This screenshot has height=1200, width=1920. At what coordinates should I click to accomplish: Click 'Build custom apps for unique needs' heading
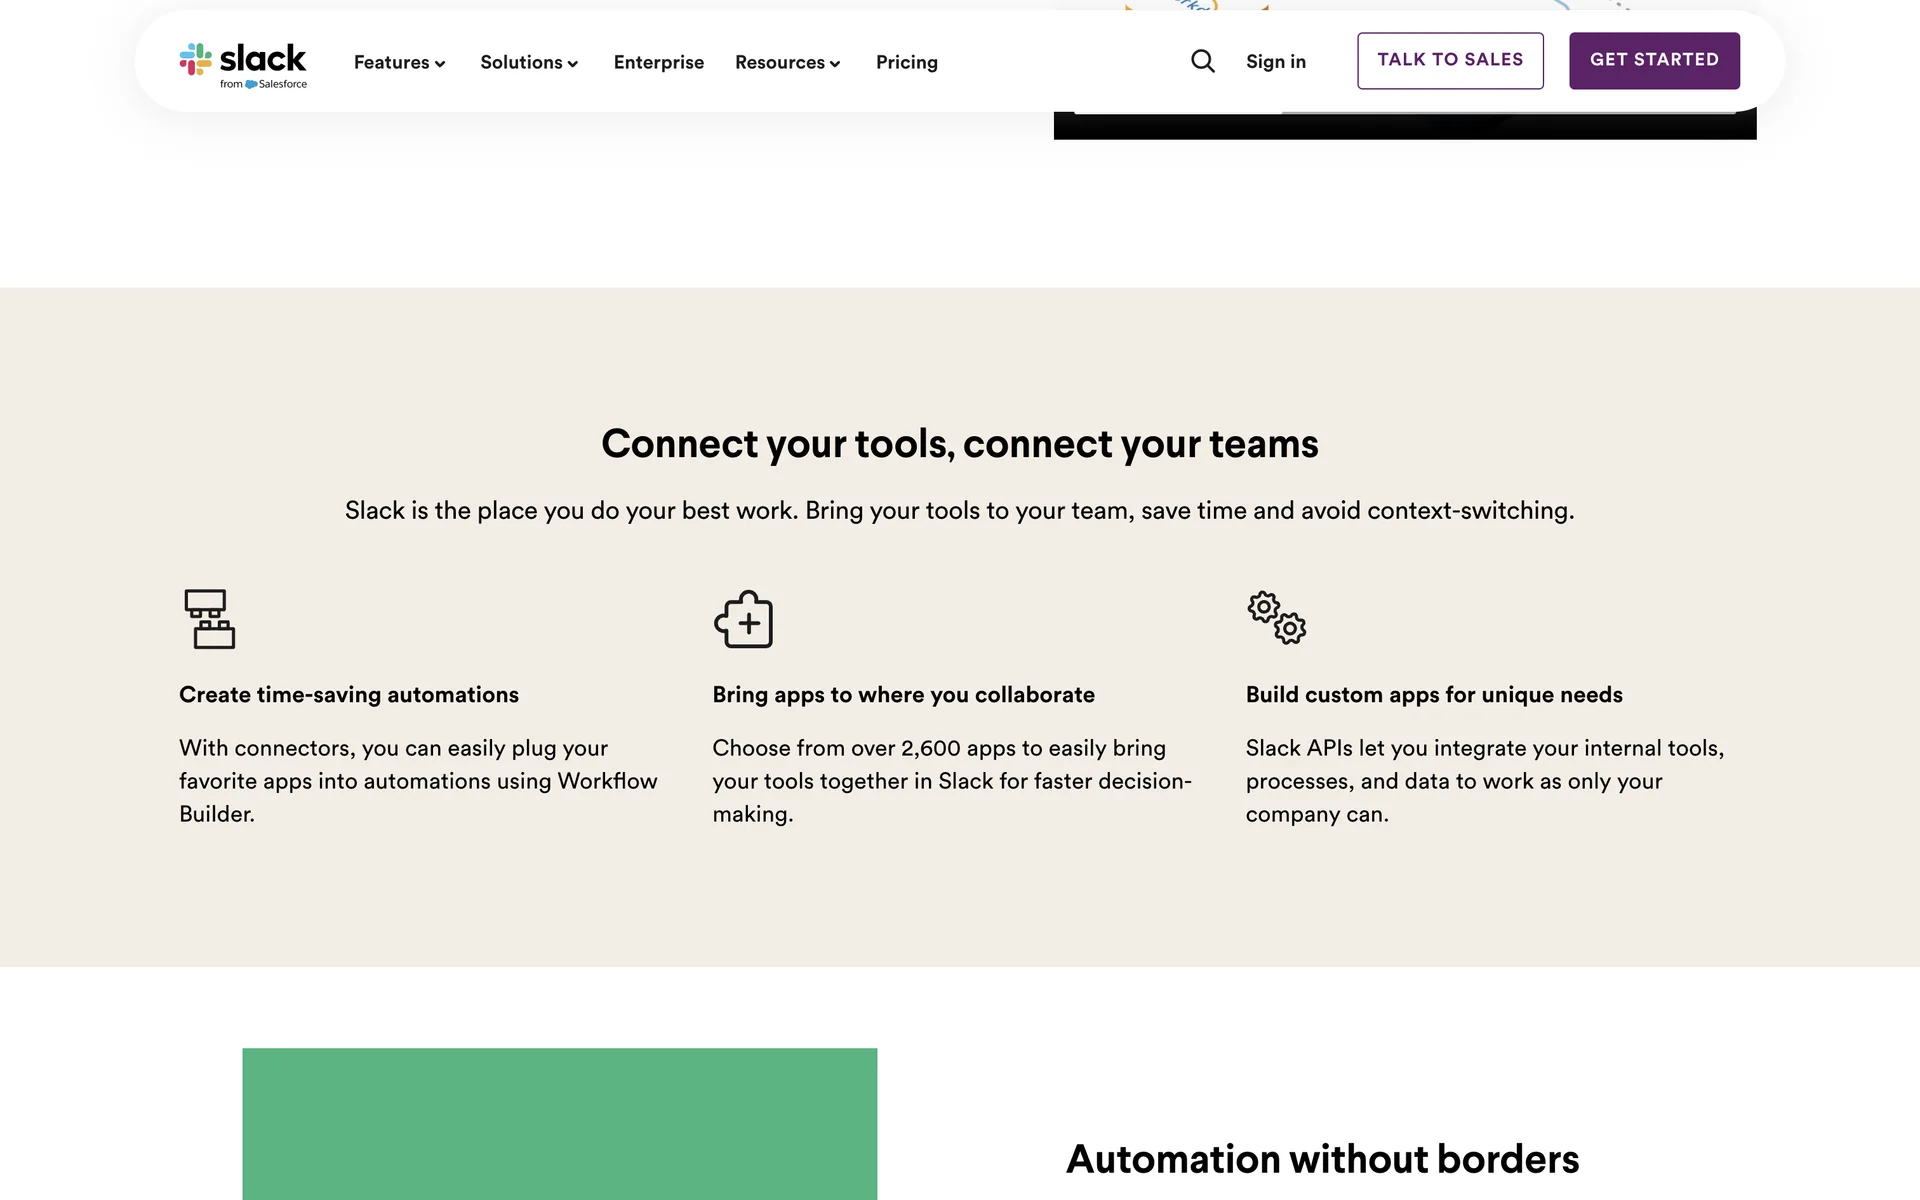(x=1433, y=695)
